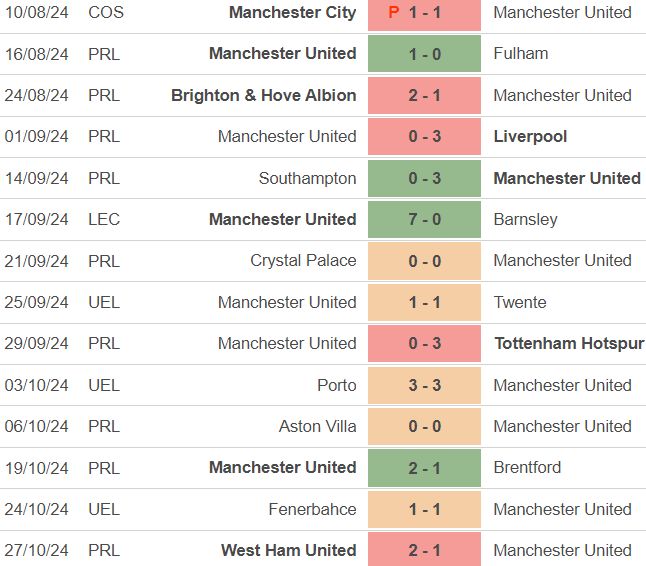Open the Porto team link

[x=336, y=386]
